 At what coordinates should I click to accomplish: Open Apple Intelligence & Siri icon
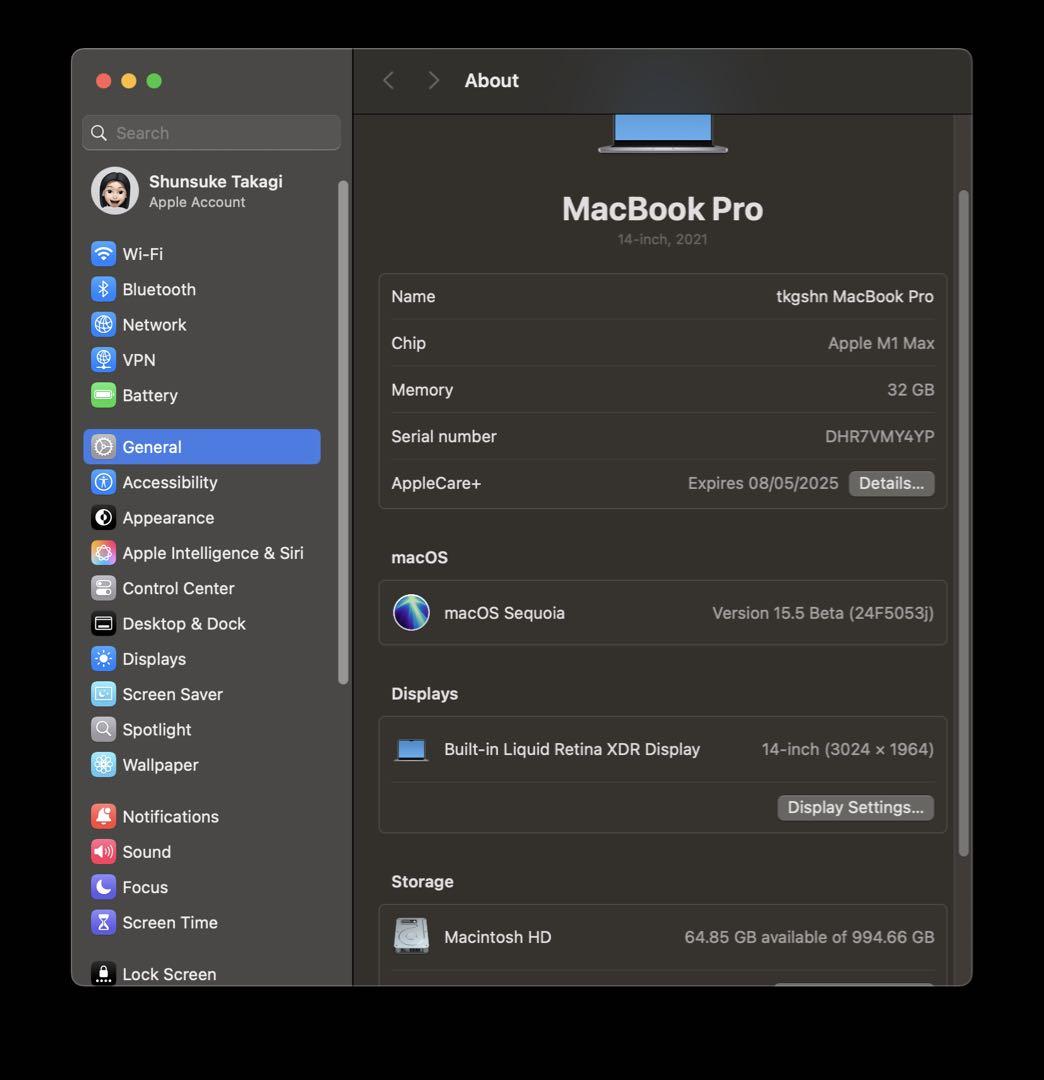tap(103, 553)
